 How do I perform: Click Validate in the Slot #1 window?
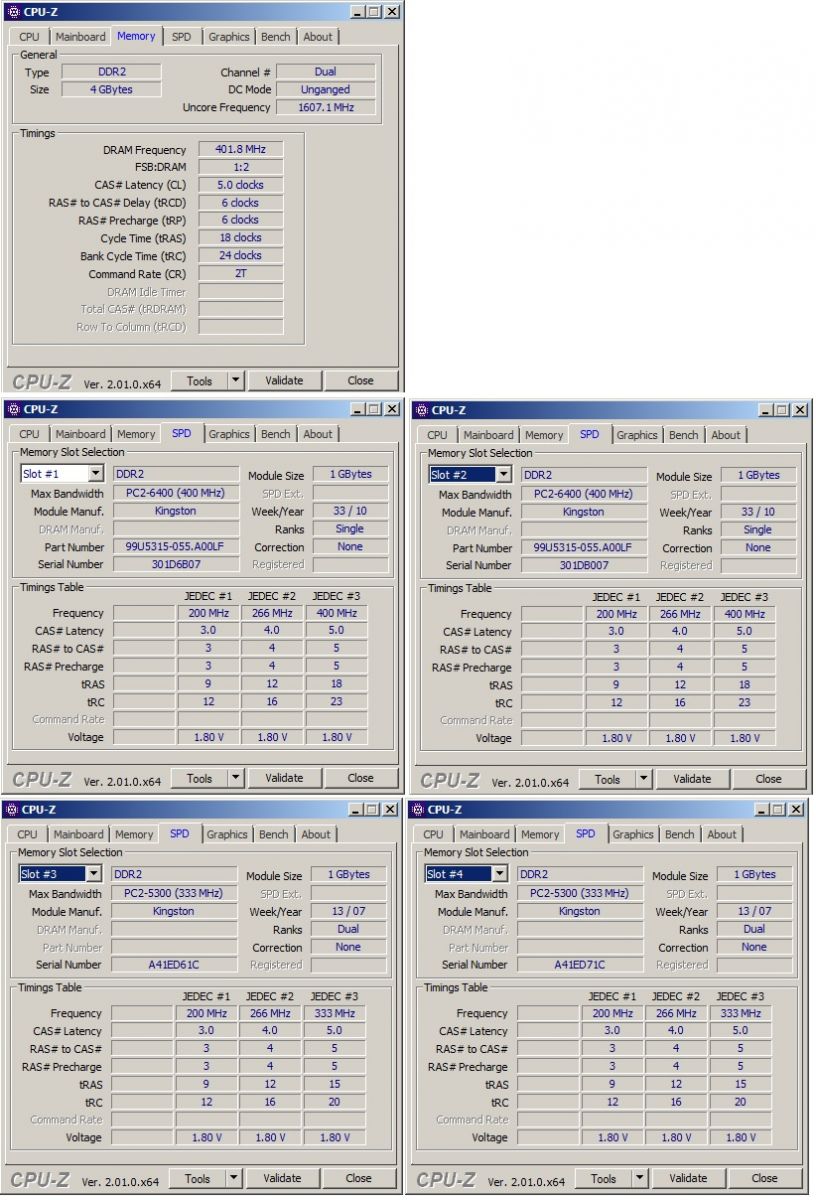pos(284,778)
